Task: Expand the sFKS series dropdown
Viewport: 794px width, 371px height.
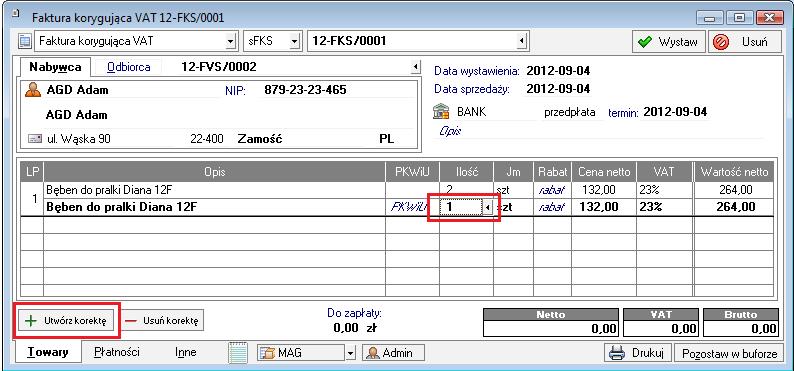Action: 295,41
